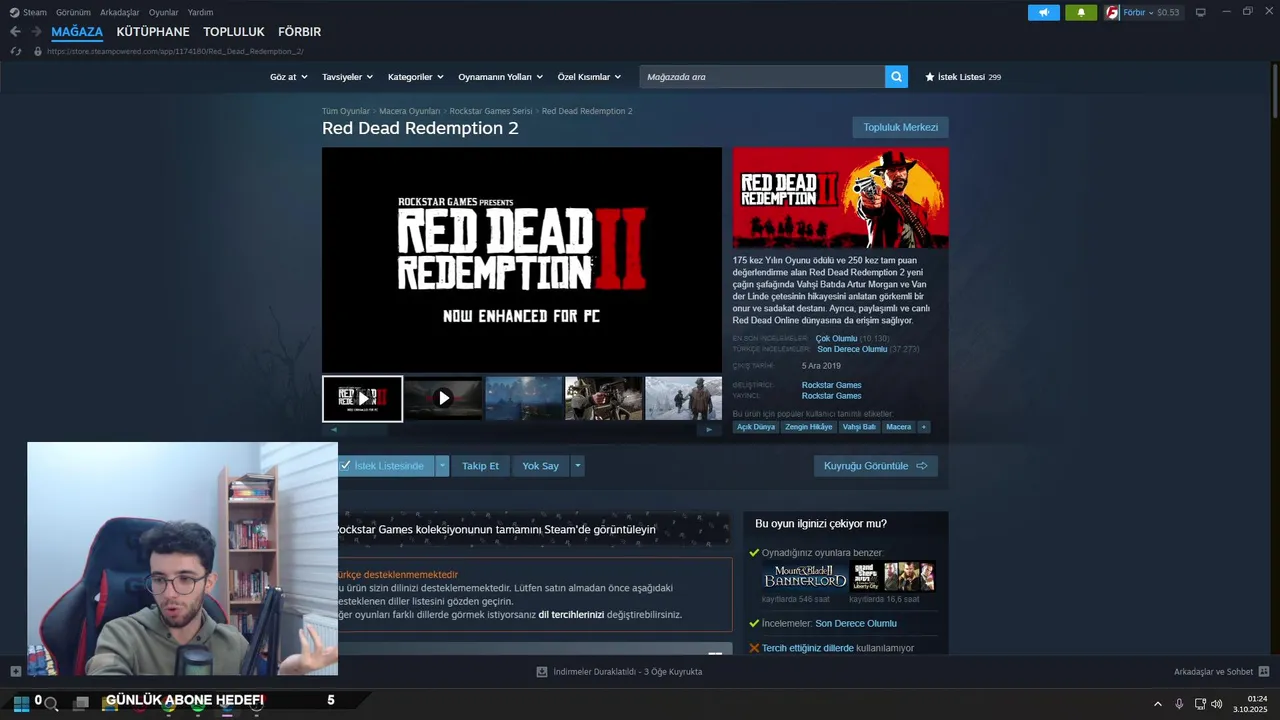Open the add game plus icon
The image size is (1280, 720).
15,671
